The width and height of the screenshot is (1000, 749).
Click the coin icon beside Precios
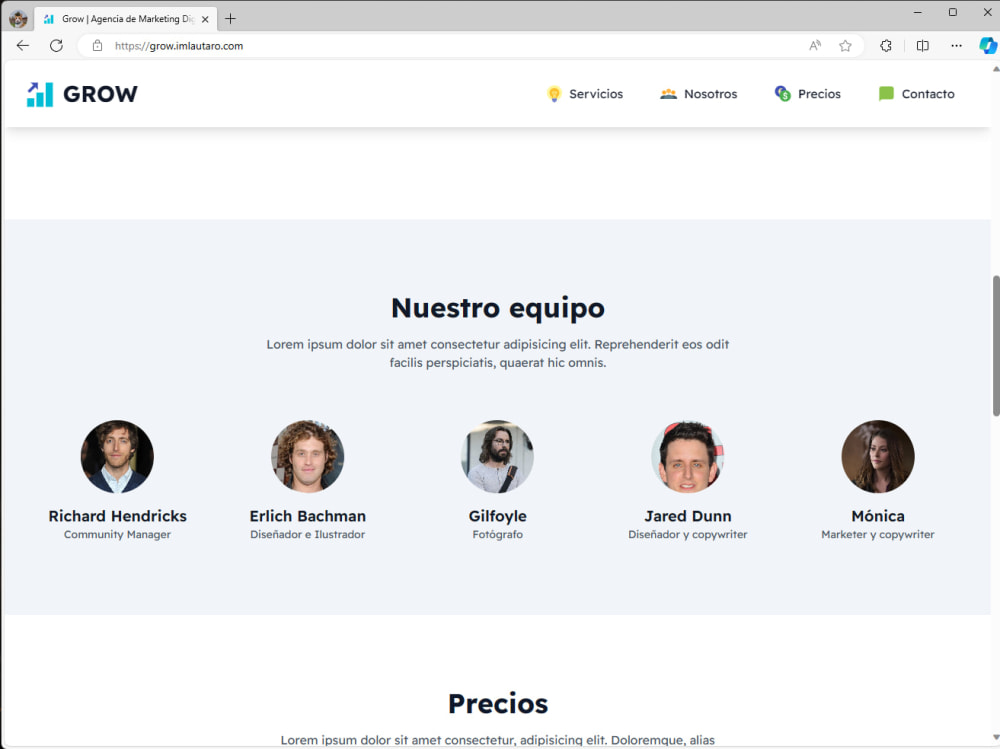click(783, 94)
